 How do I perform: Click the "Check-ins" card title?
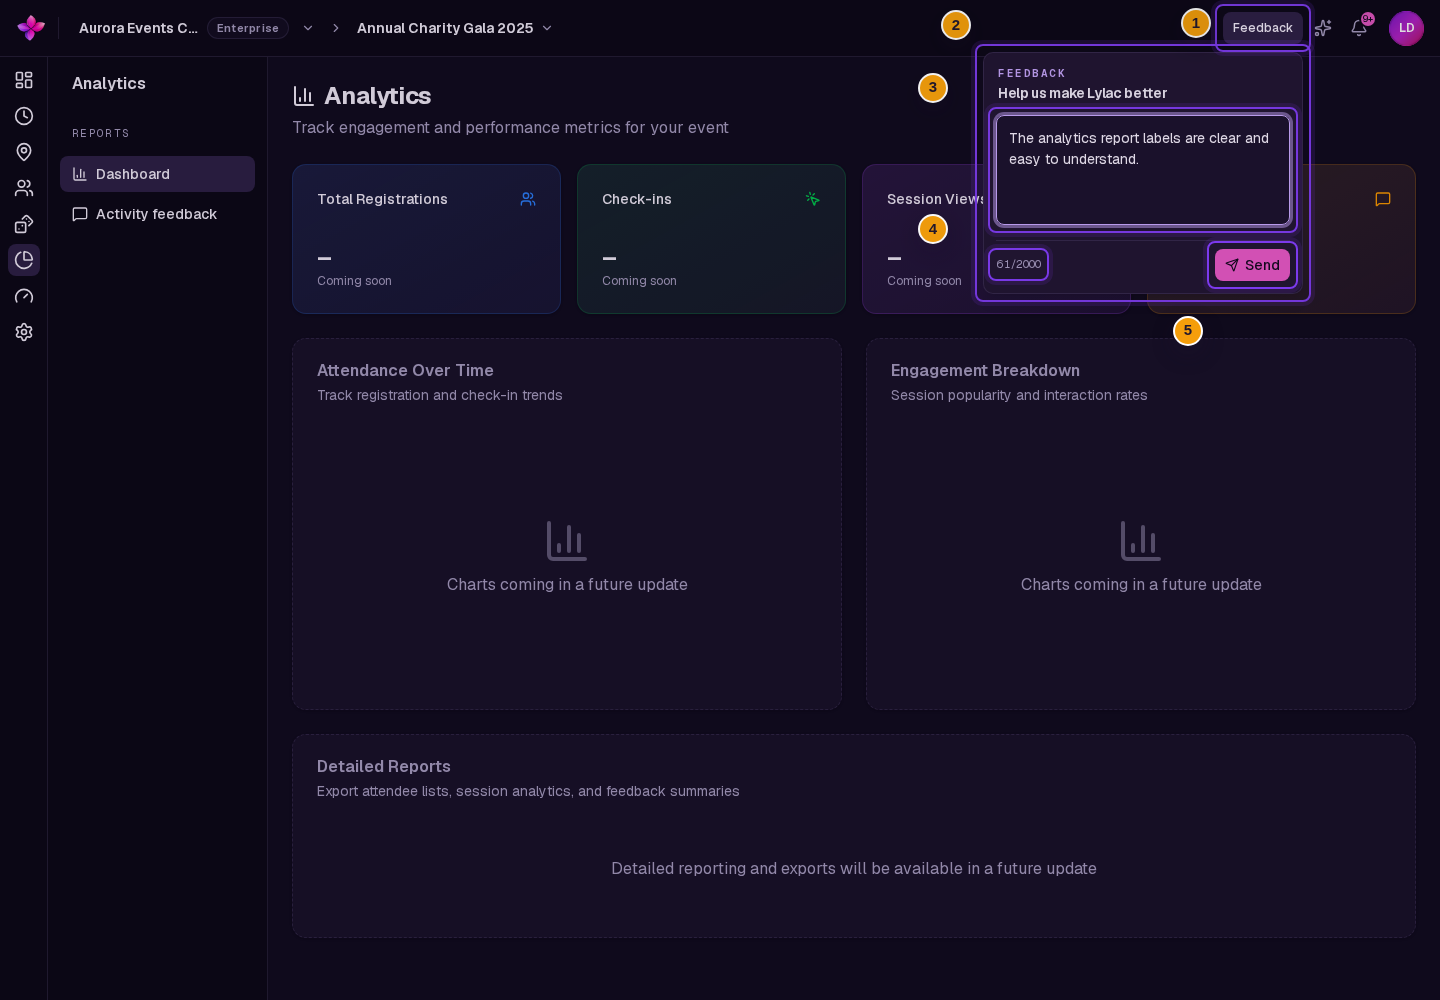click(x=637, y=199)
